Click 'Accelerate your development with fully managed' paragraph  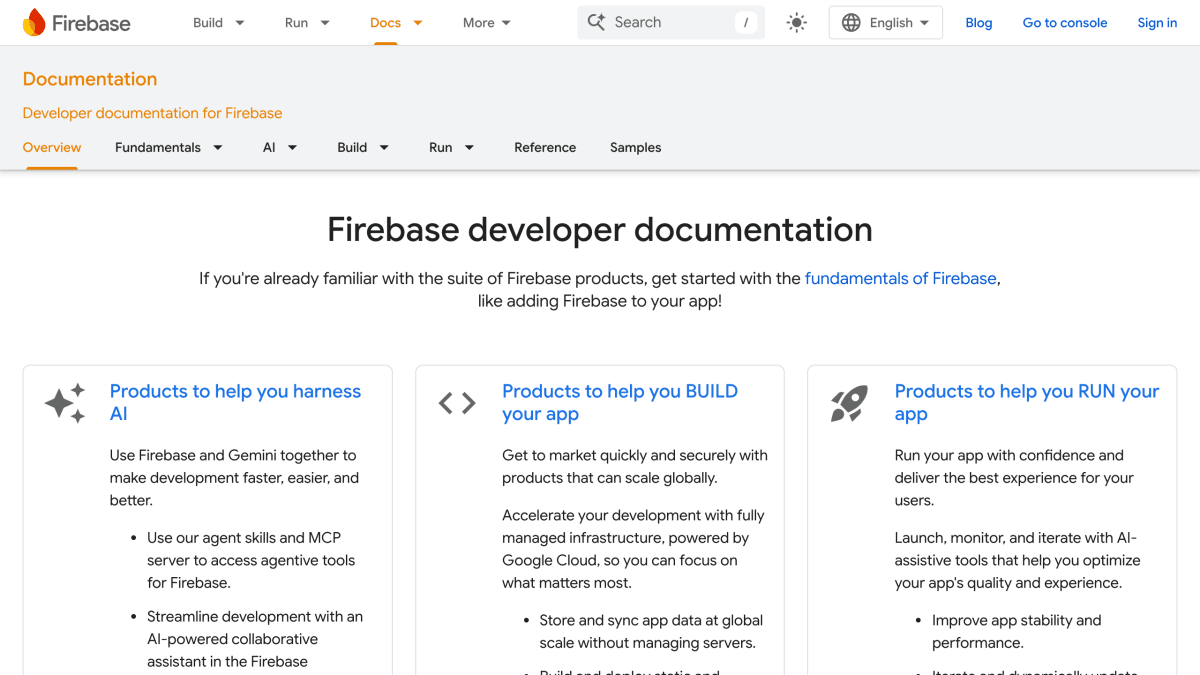633,549
